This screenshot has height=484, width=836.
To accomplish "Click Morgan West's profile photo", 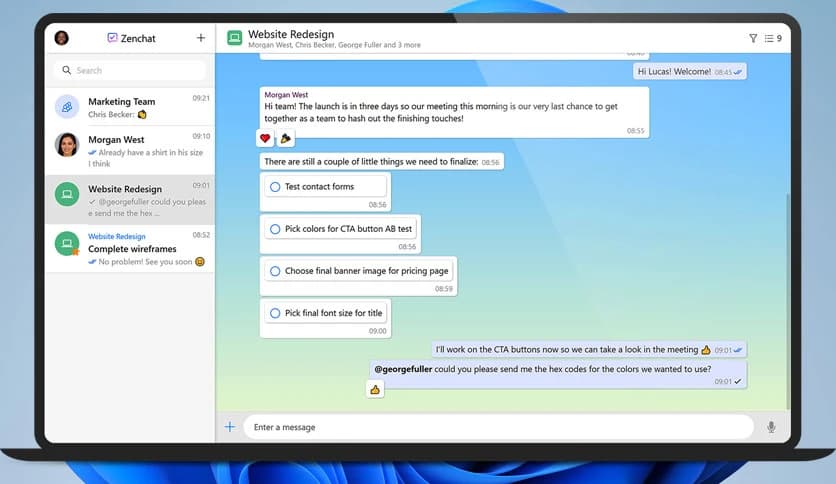I will (x=67, y=145).
